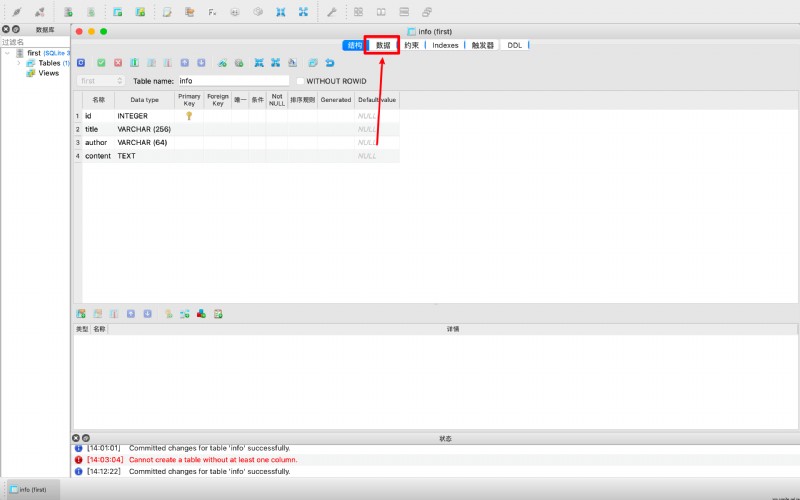Switch to the 数据 tab
800x500 pixels.
[383, 45]
